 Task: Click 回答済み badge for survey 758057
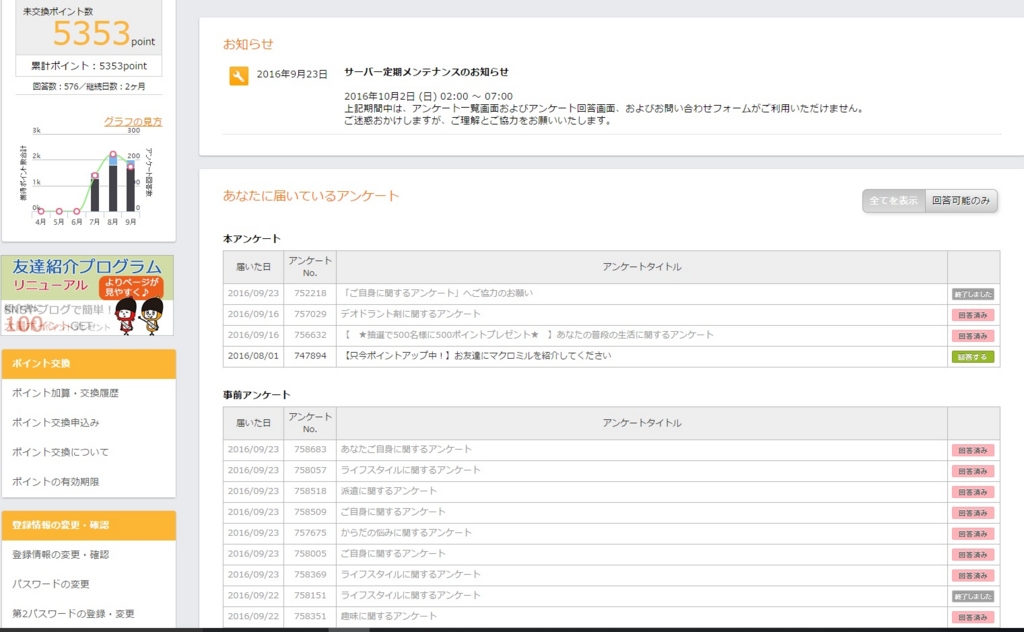[972, 471]
